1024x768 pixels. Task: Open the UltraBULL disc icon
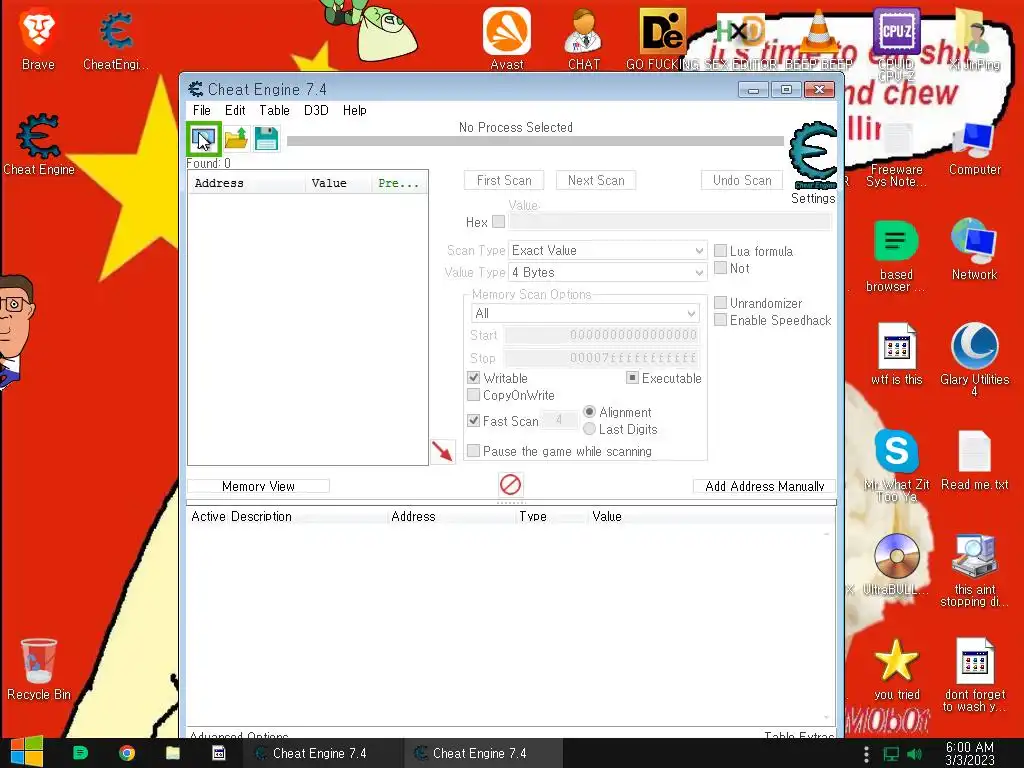[x=896, y=565]
